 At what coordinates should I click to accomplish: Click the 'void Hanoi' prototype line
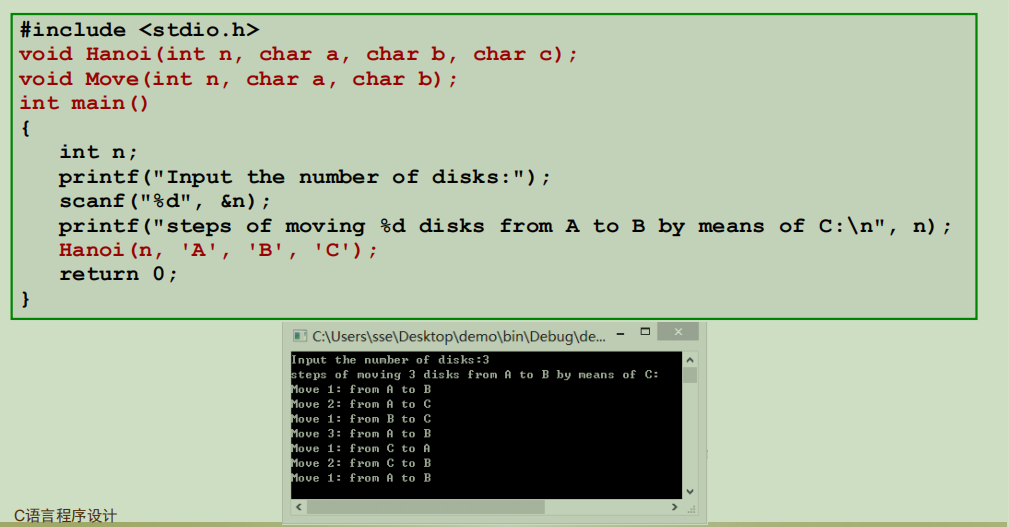(x=299, y=55)
